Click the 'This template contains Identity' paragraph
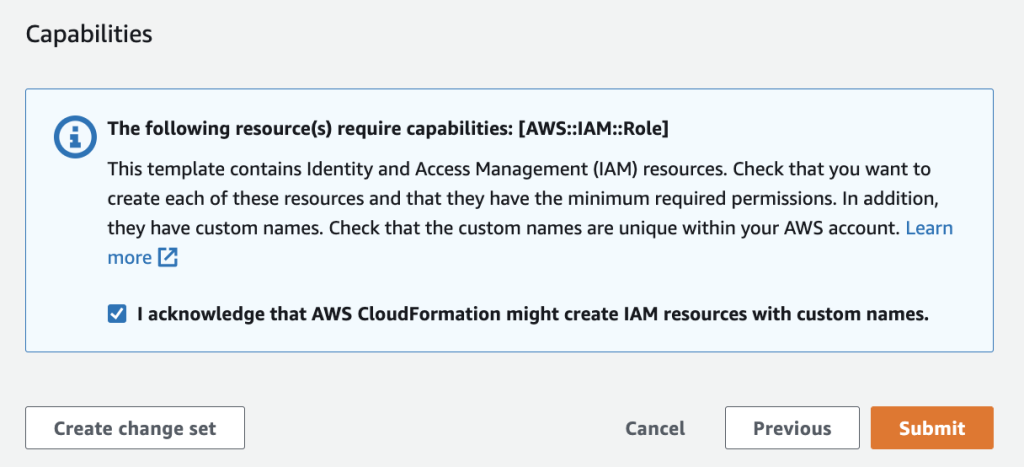1024x467 pixels. pos(530,214)
